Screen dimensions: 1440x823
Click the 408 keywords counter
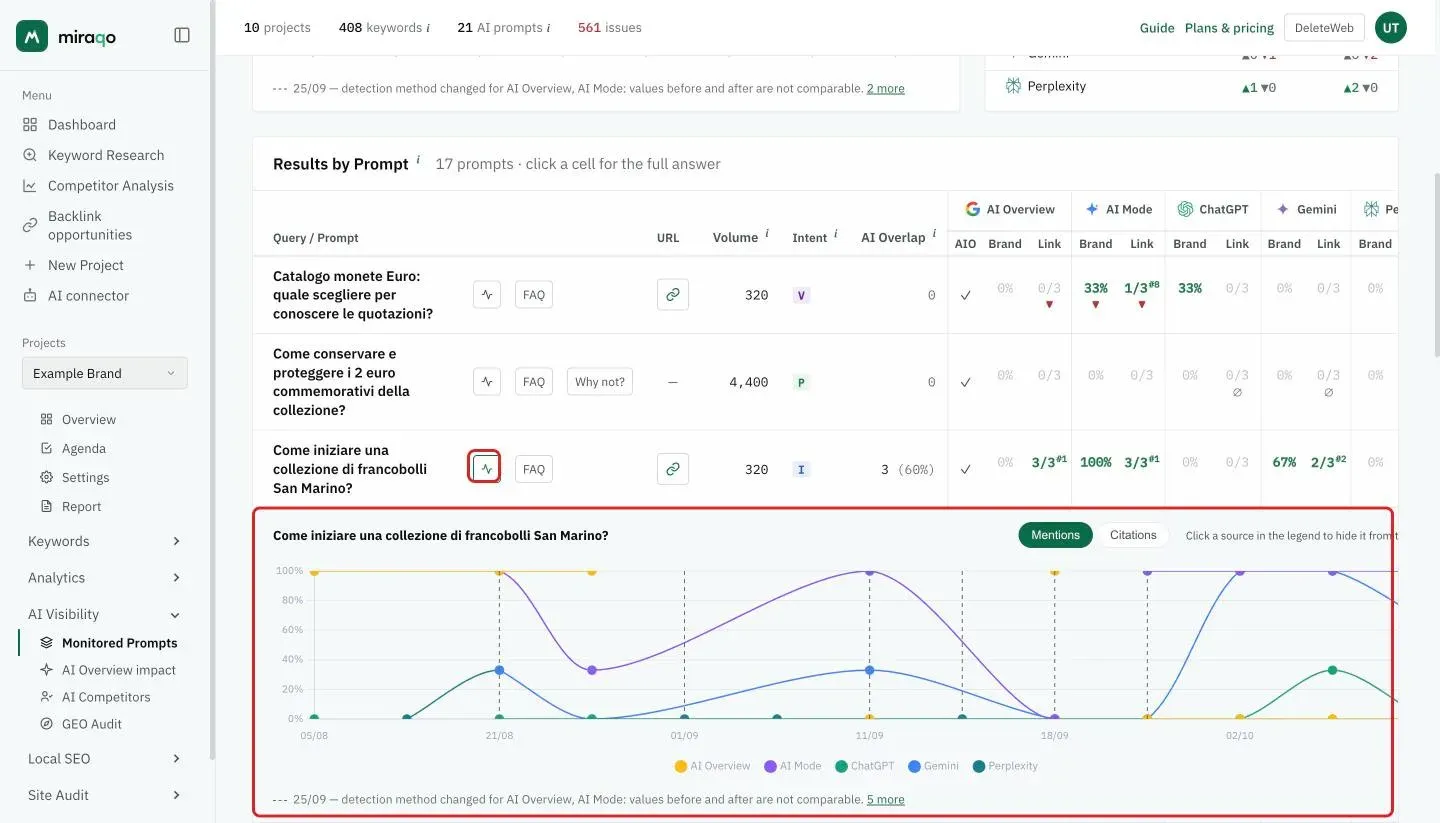coord(384,27)
